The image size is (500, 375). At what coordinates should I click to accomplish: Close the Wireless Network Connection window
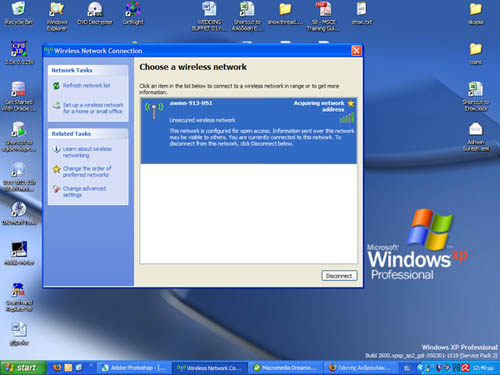(356, 51)
